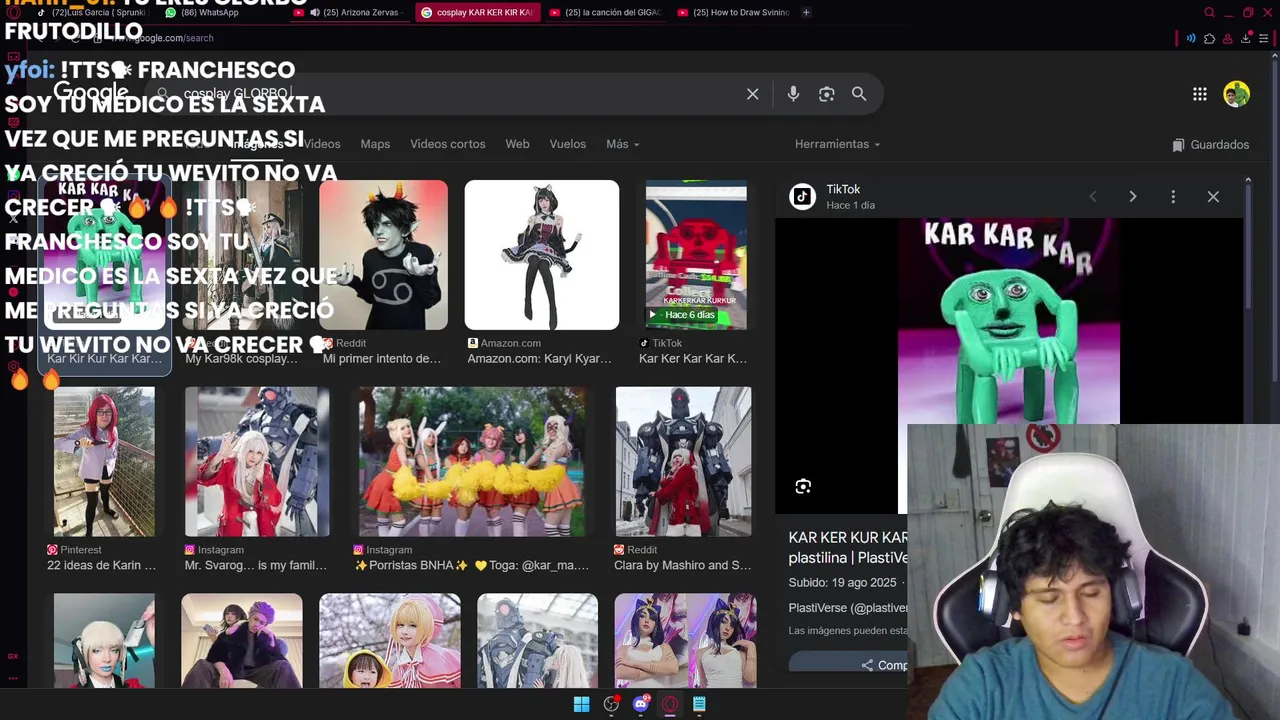Open Google Lens image search icon
This screenshot has width=1280, height=720.
[x=826, y=94]
